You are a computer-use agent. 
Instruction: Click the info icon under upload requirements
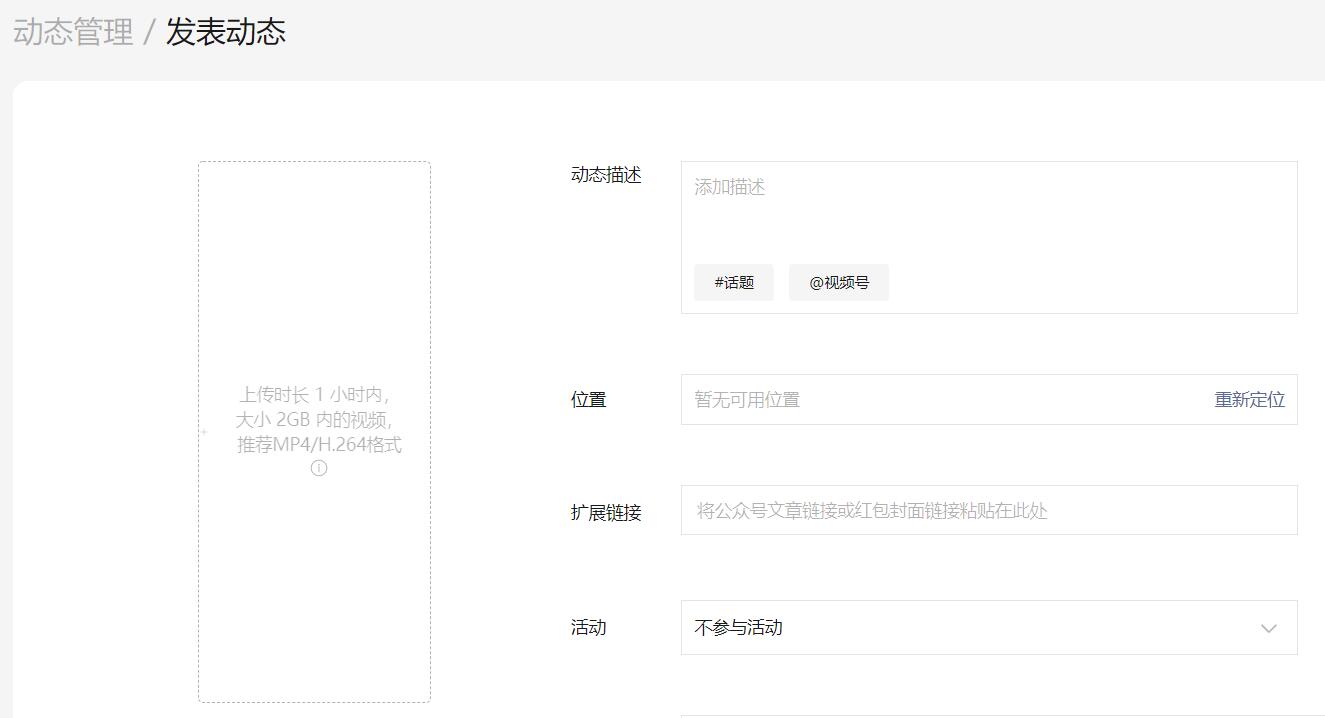click(319, 468)
